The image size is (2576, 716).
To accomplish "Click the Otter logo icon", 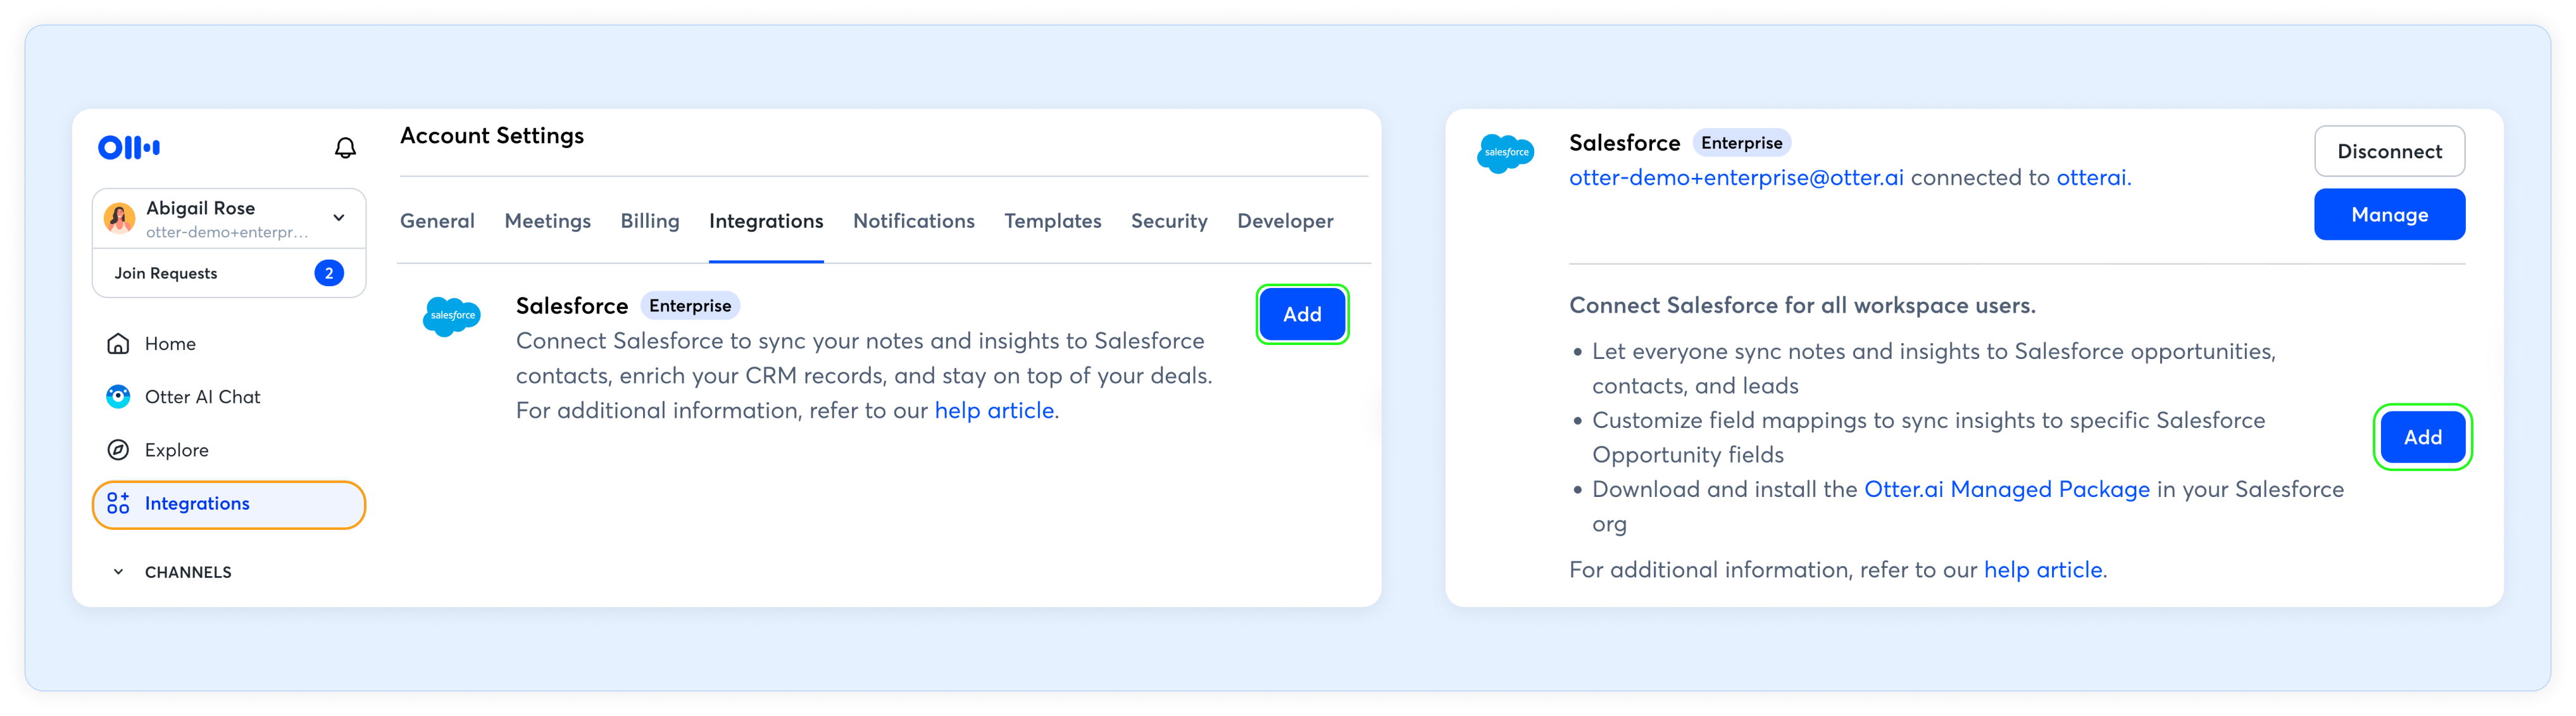I will [129, 148].
